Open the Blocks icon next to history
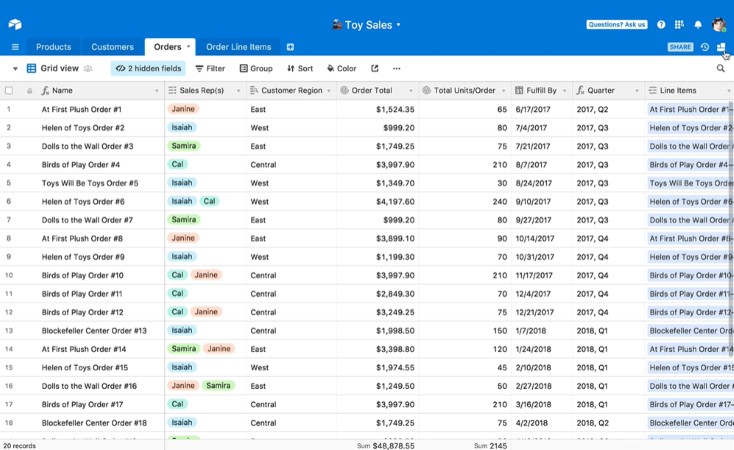 pyautogui.click(x=721, y=47)
